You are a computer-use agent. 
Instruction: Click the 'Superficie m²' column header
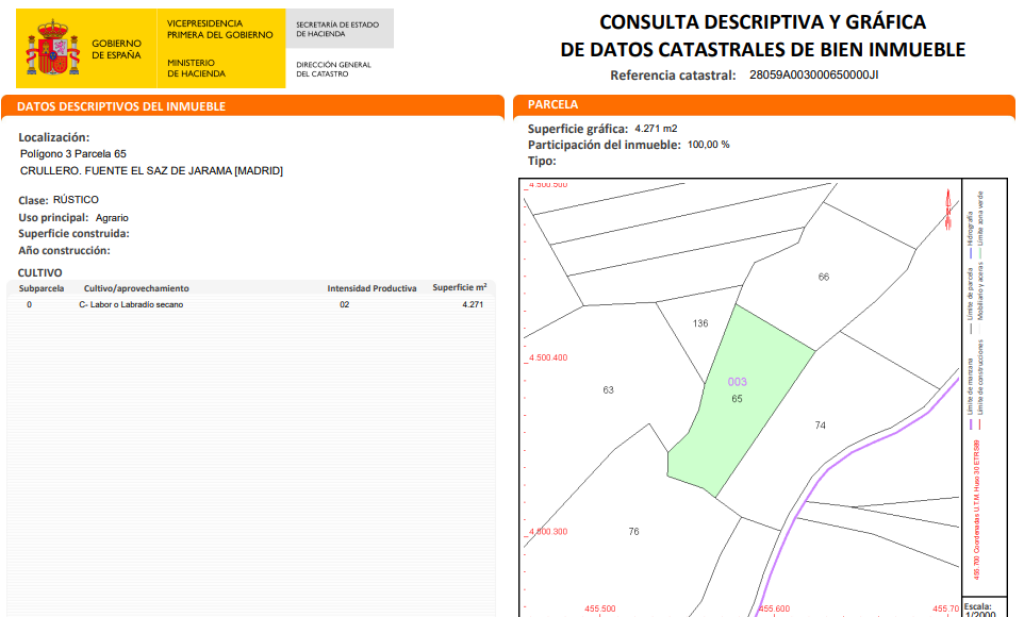point(460,288)
